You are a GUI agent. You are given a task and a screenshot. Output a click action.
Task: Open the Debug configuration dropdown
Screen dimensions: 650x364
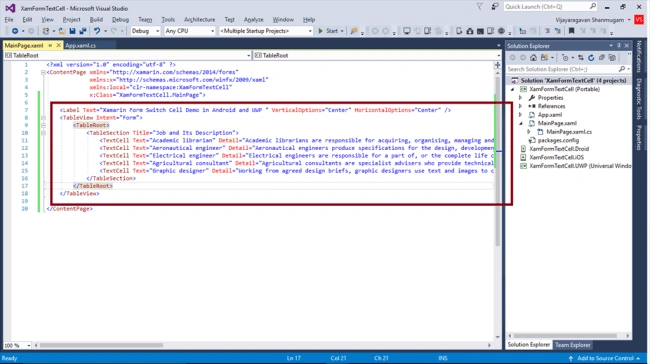[x=145, y=31]
